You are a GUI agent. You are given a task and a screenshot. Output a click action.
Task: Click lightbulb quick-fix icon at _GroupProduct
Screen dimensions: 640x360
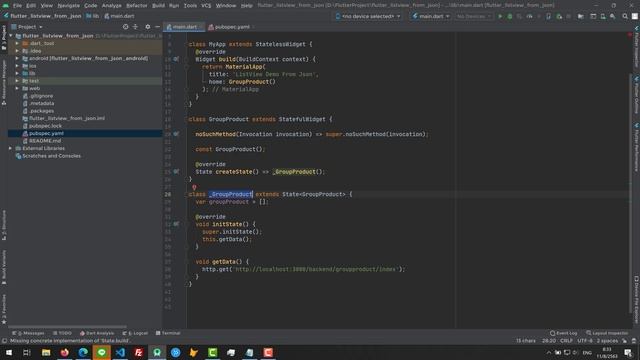pos(194,187)
